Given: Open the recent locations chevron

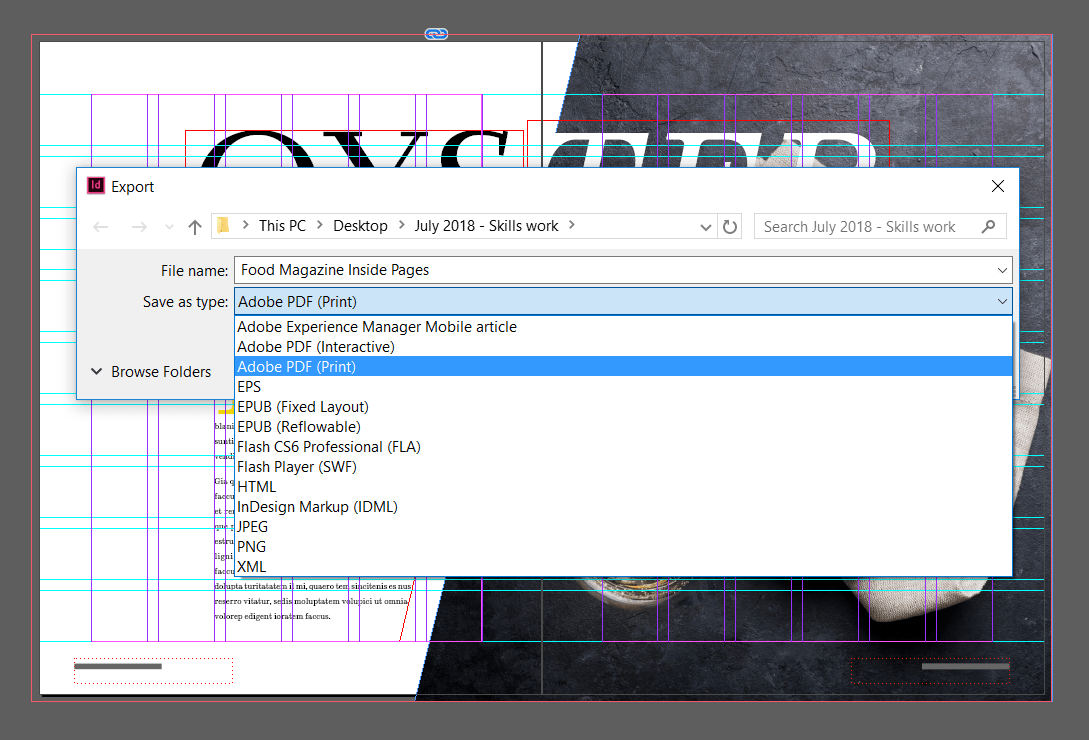Looking at the screenshot, I should [x=169, y=227].
